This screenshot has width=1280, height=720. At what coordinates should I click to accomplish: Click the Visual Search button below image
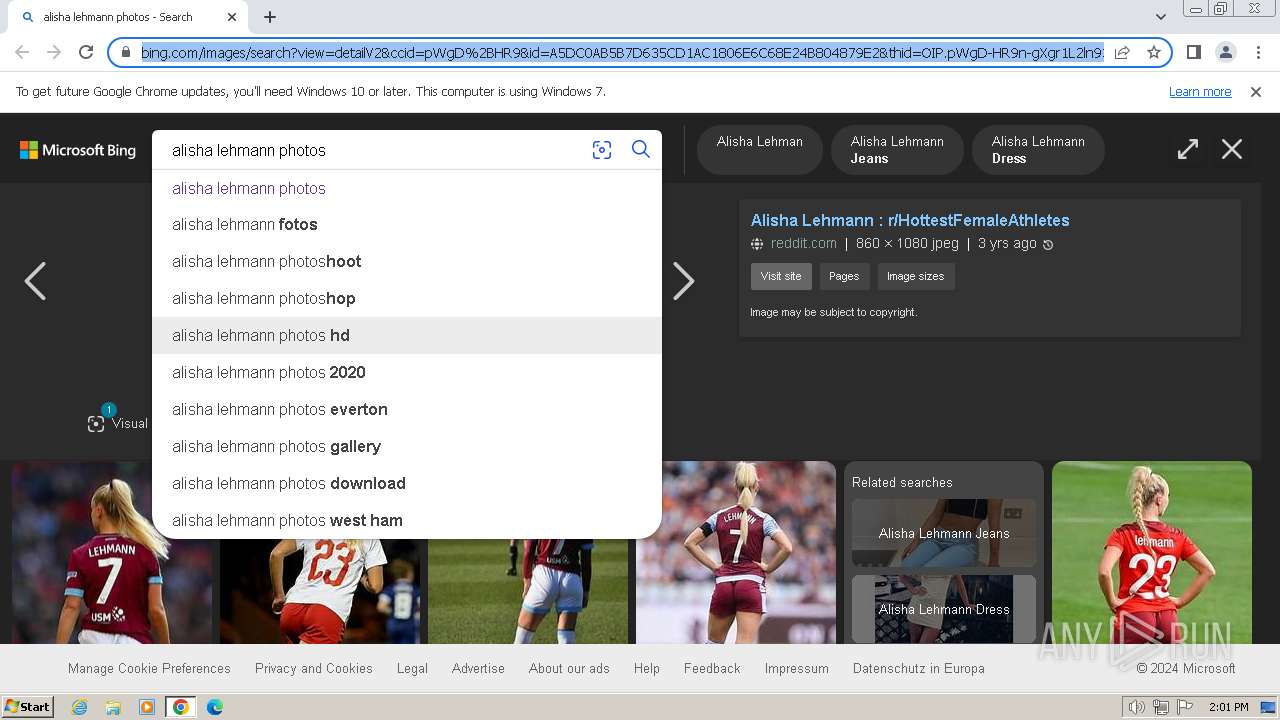pyautogui.click(x=118, y=423)
